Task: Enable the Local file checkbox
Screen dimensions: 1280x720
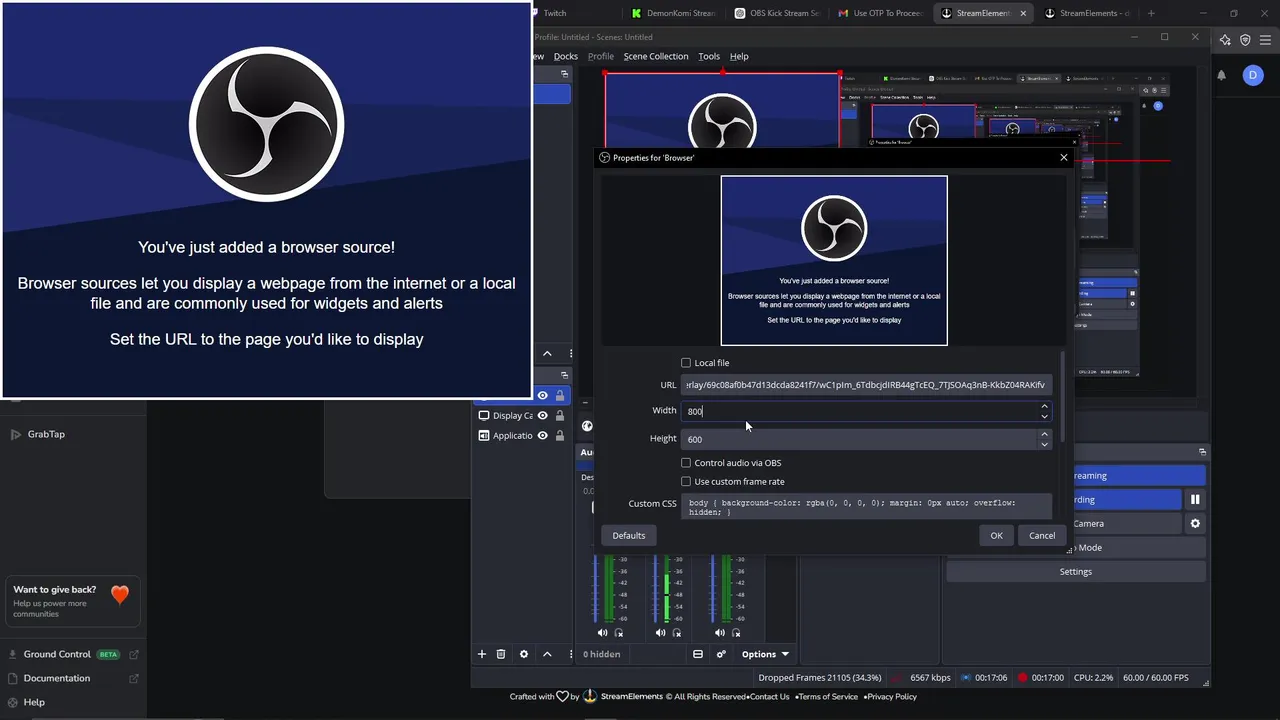Action: [x=686, y=363]
